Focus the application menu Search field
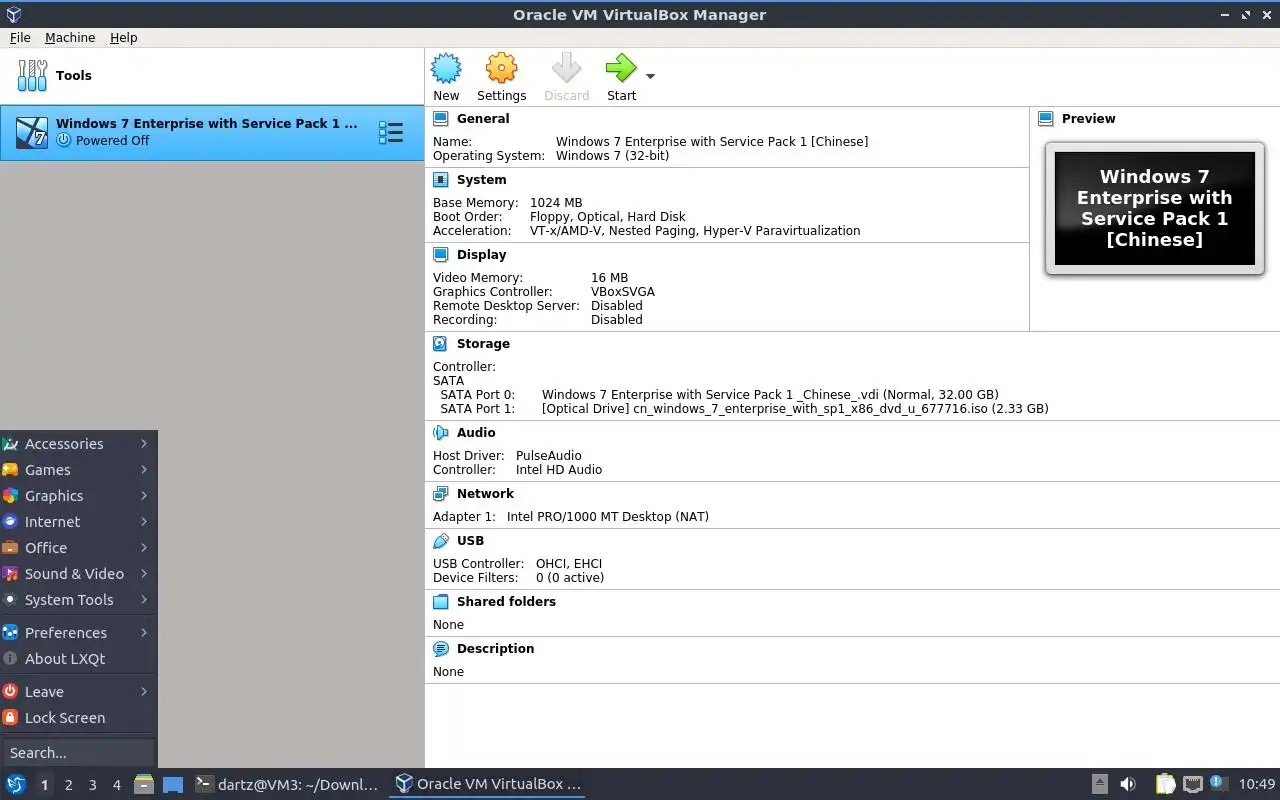Screen dimensions: 1280x800 click(78, 752)
